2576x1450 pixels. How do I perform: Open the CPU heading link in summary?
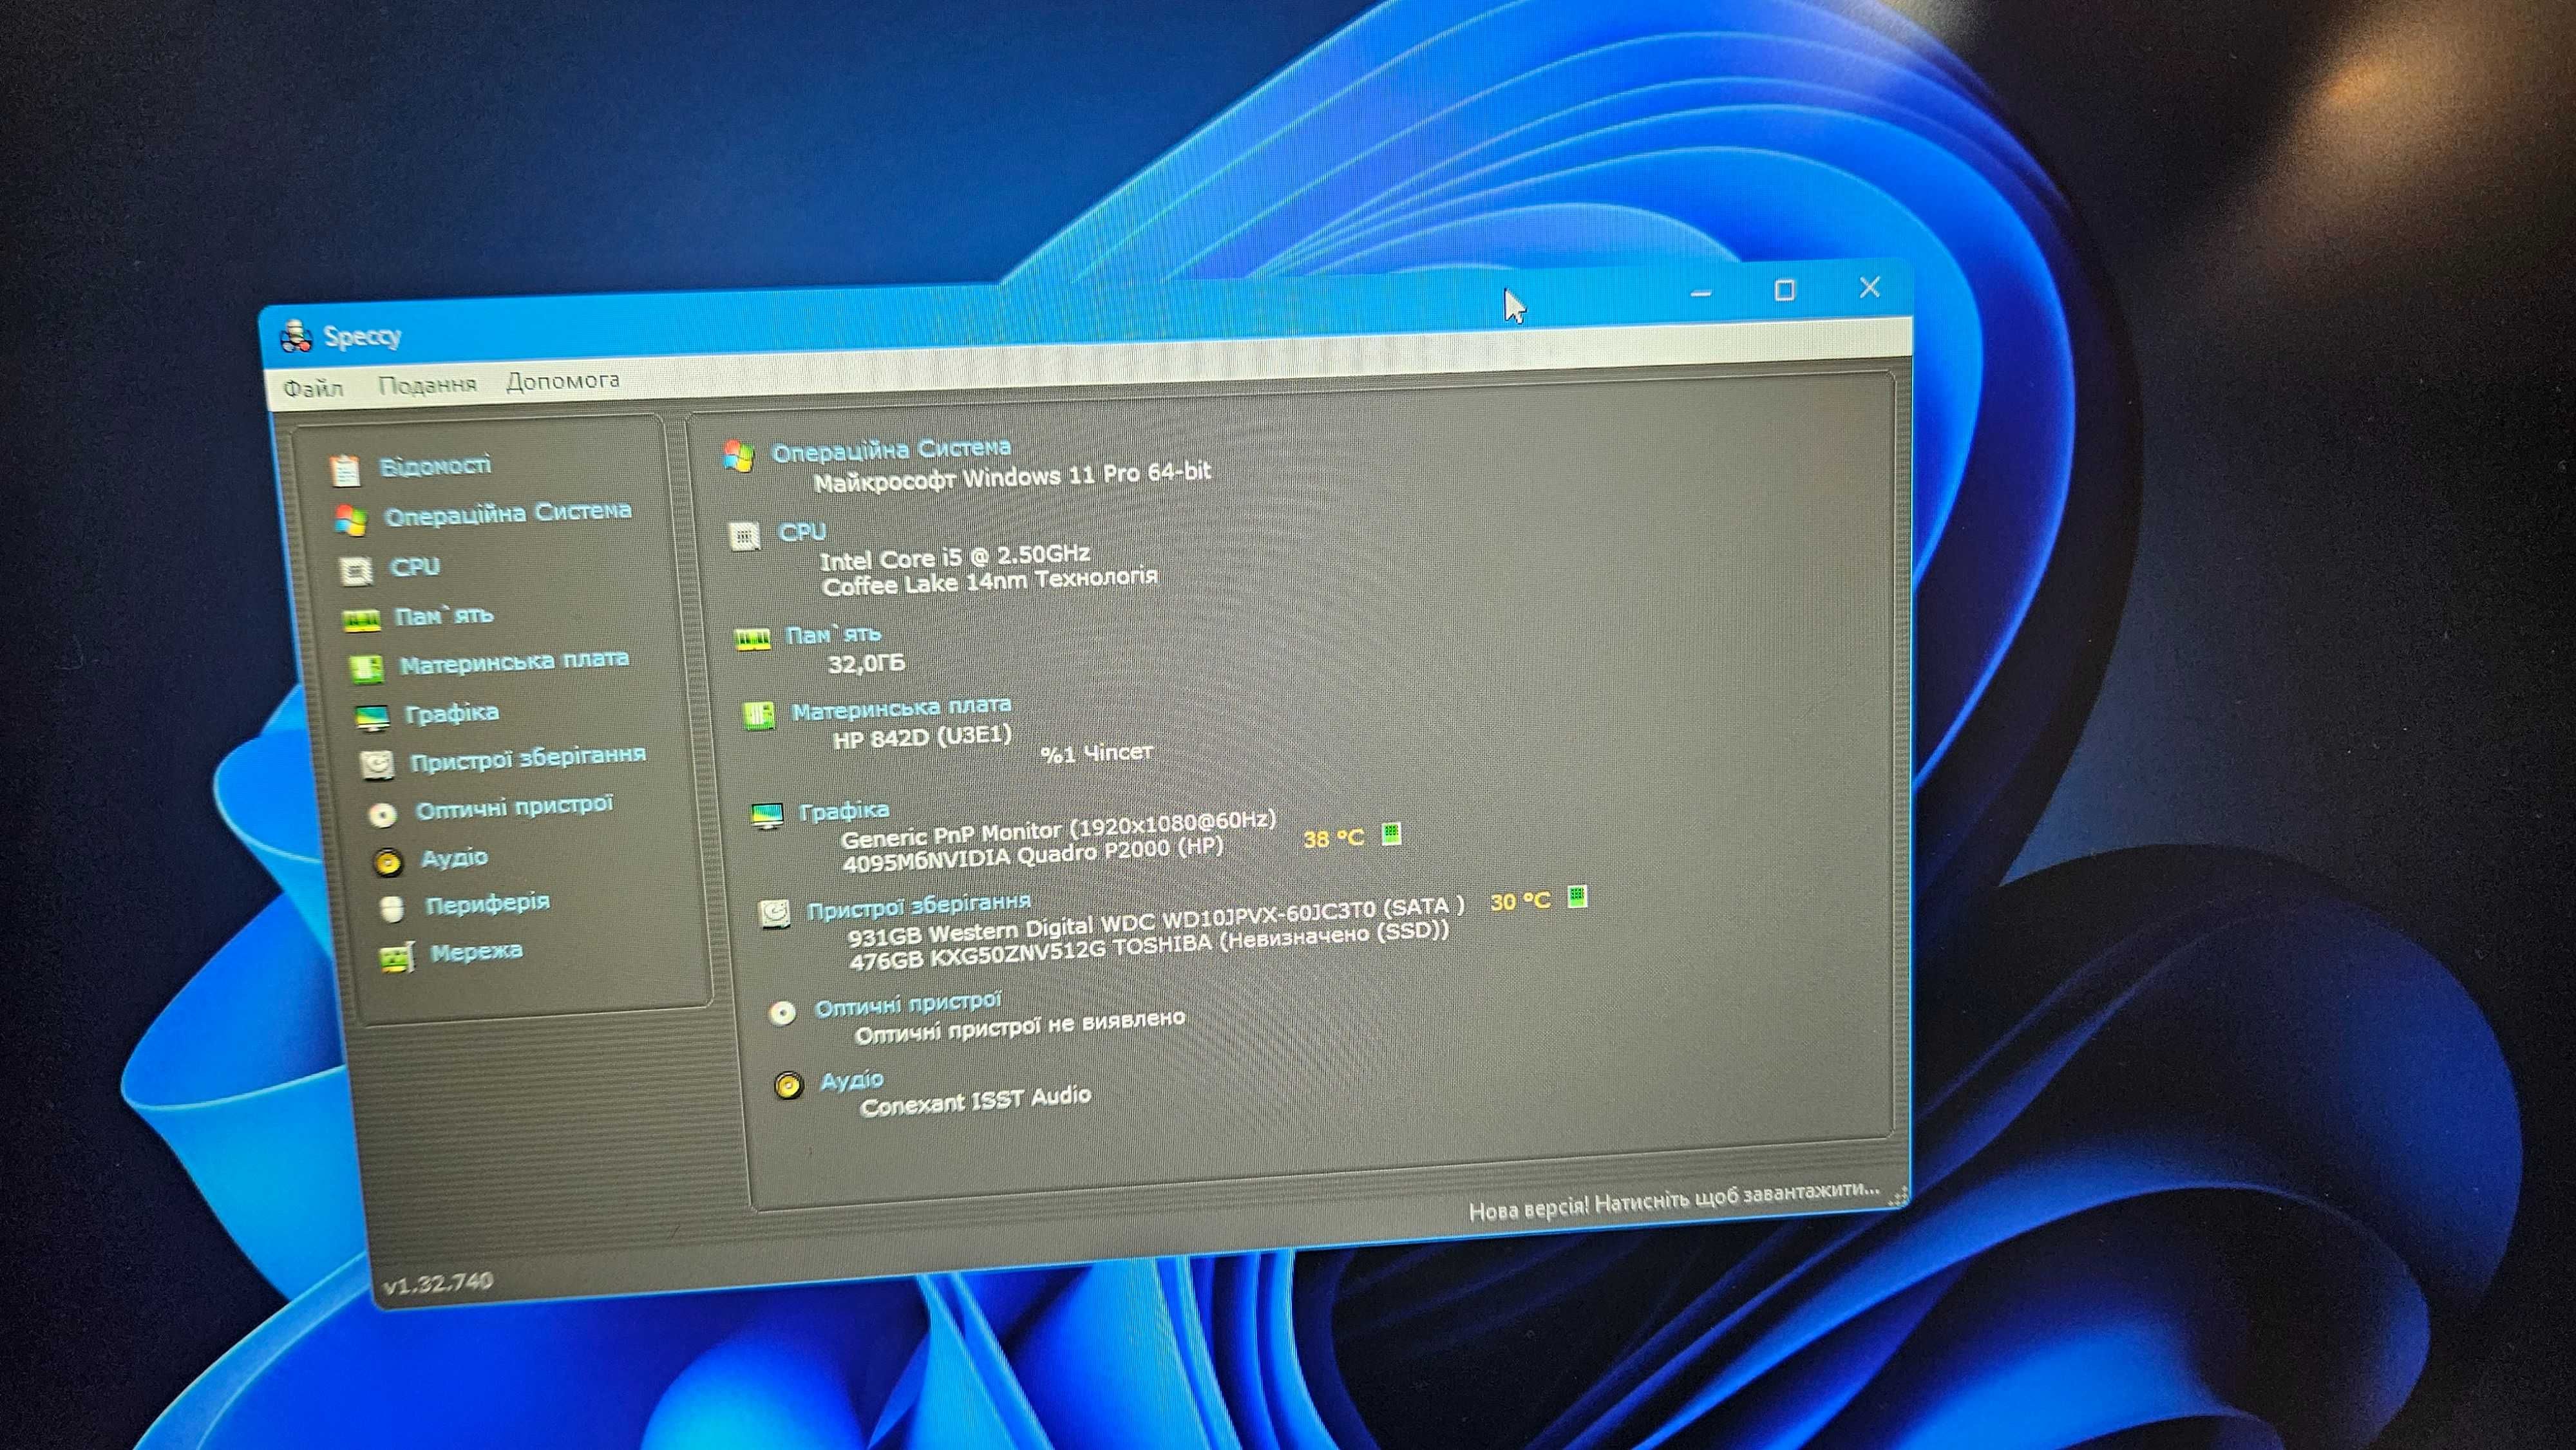(802, 532)
